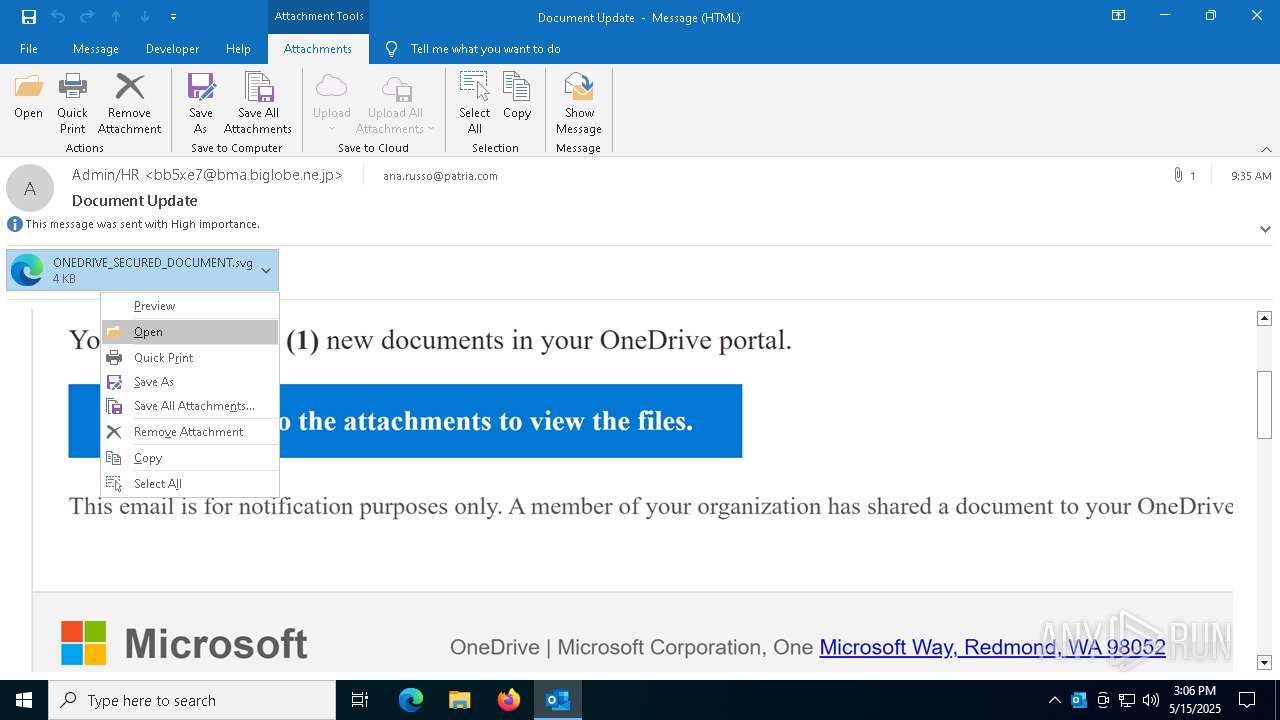
Task: Click Save All Attachments ribbon button
Action: 258,104
